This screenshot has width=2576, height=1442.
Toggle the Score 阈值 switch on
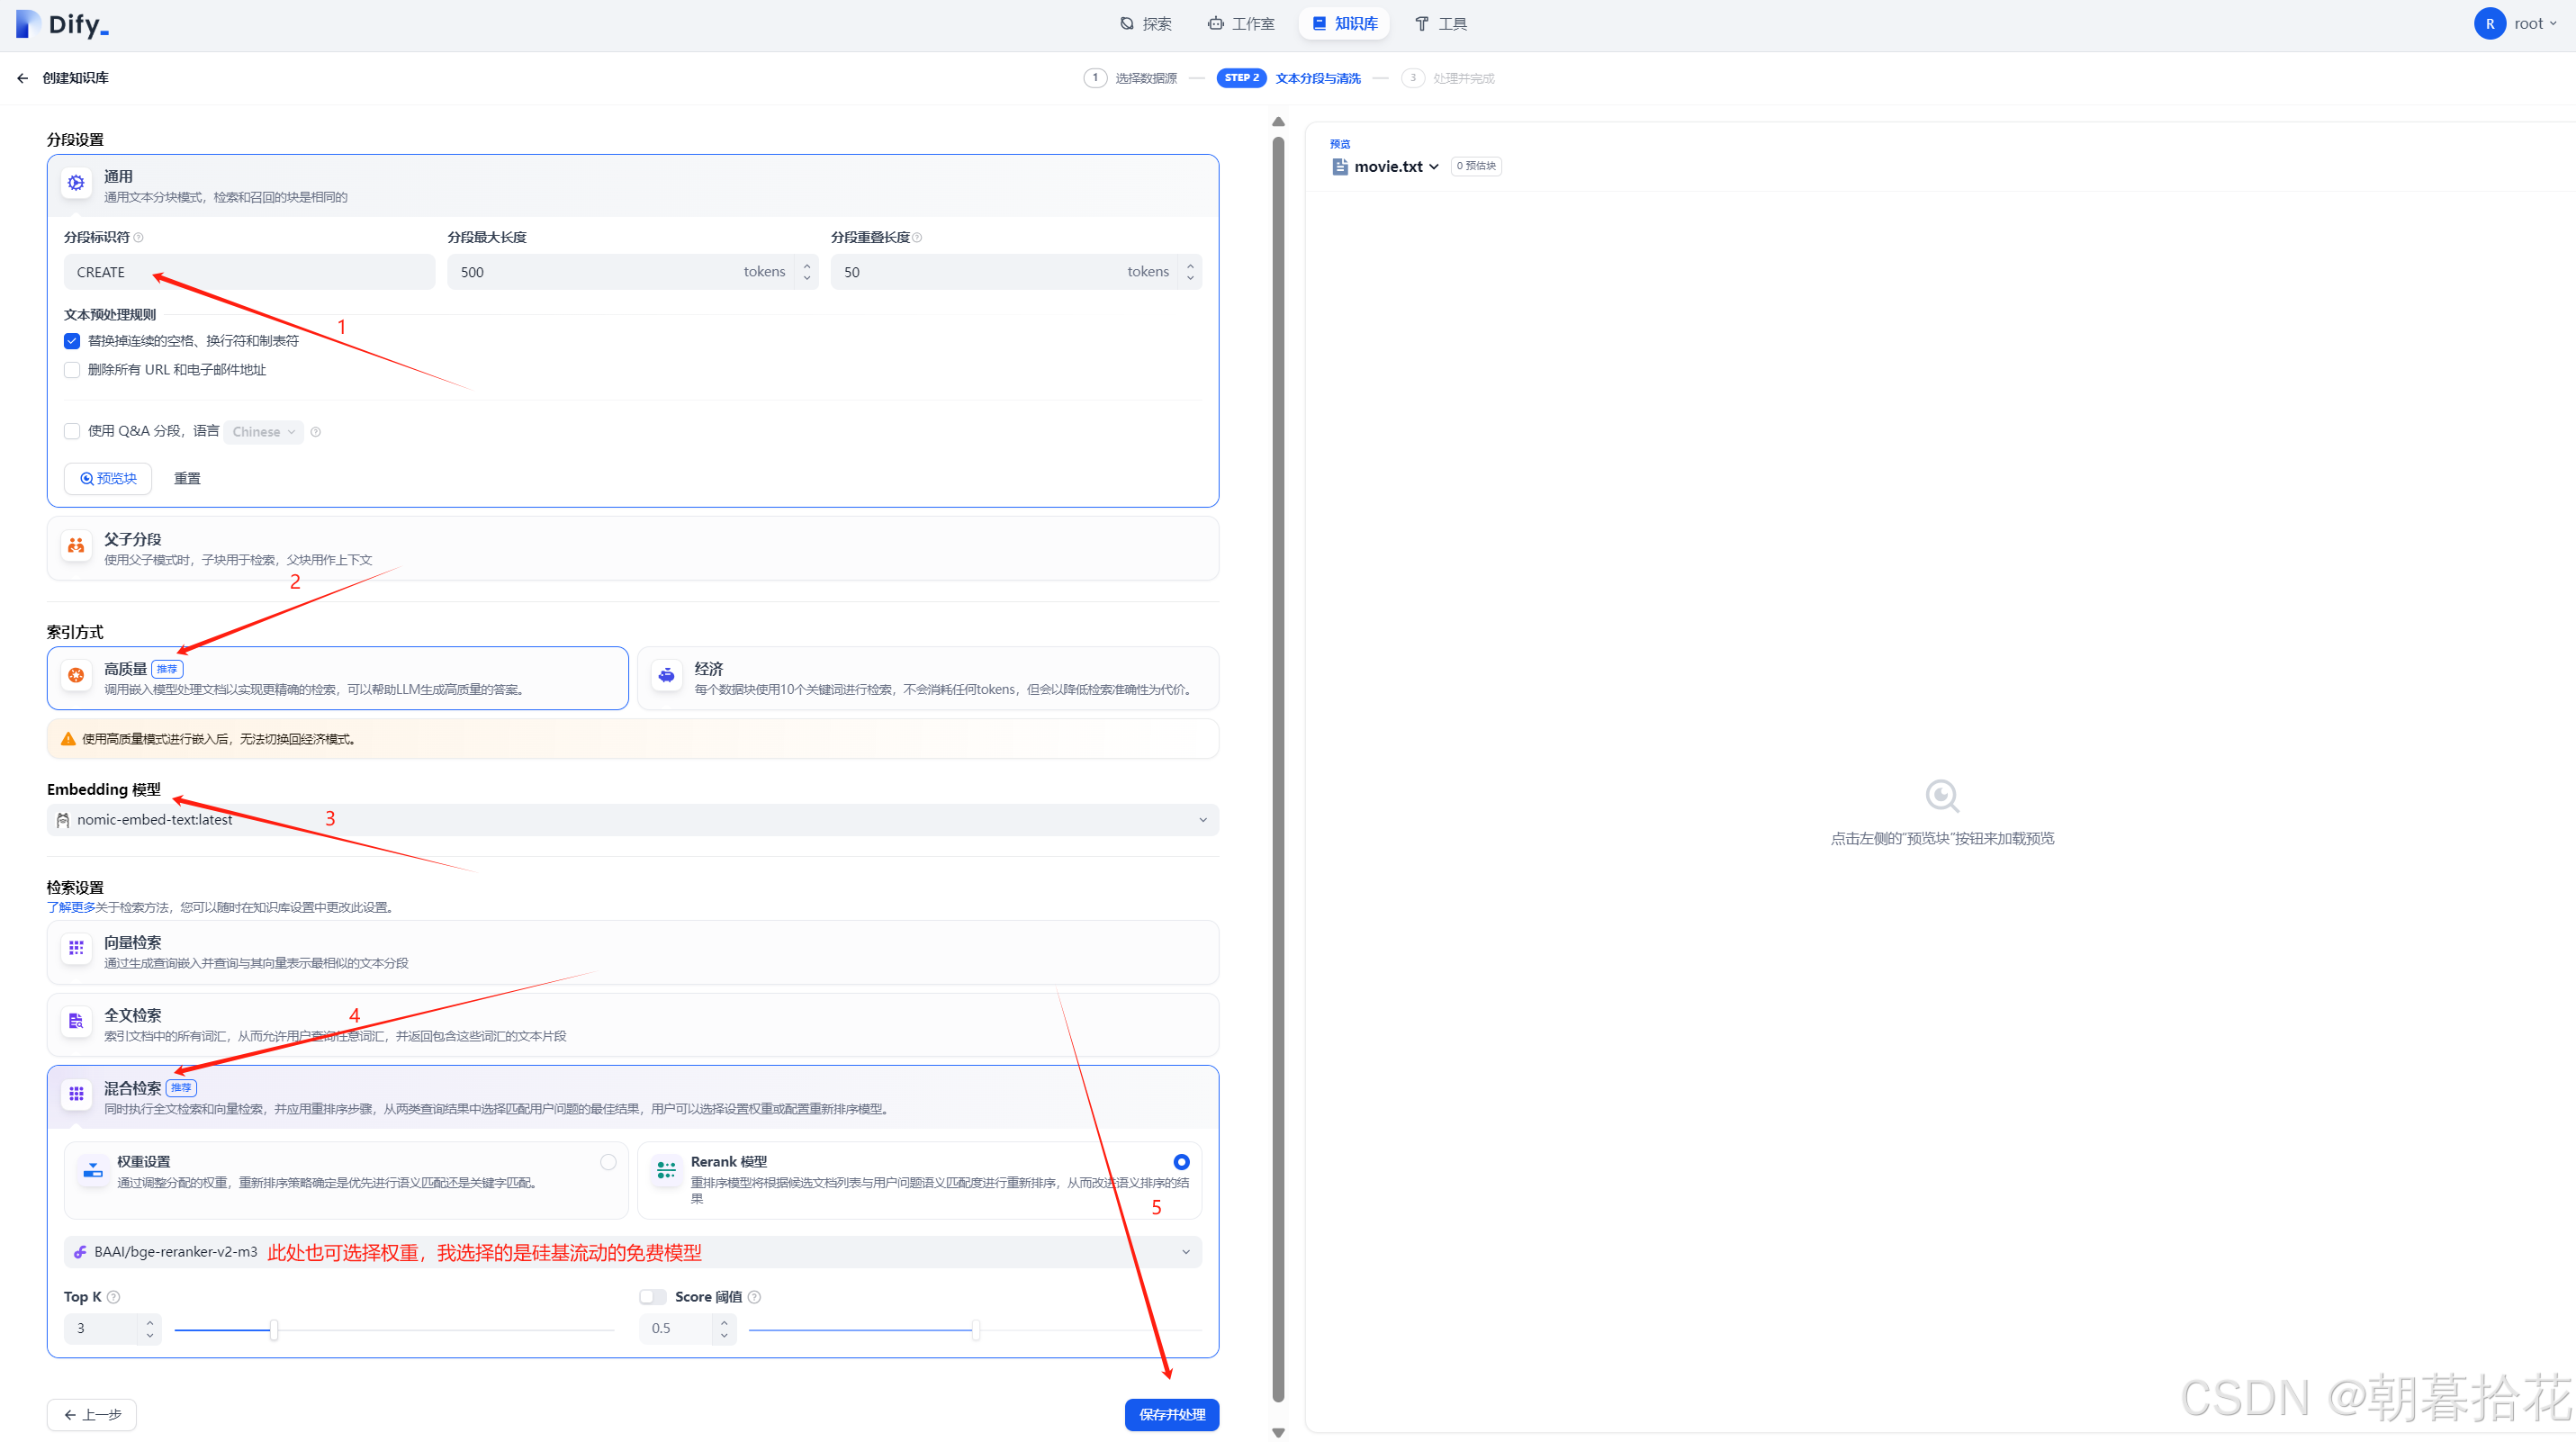tap(653, 1297)
